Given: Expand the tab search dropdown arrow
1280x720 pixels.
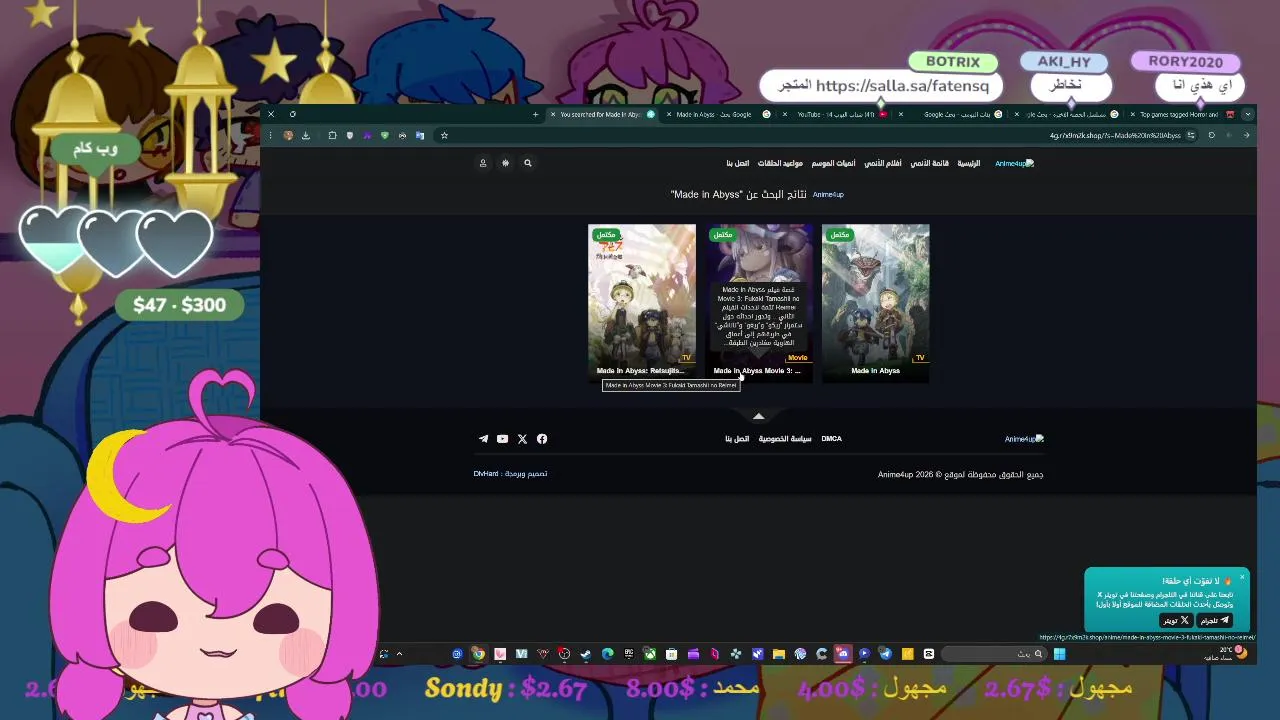Looking at the screenshot, I should pos(1247,114).
